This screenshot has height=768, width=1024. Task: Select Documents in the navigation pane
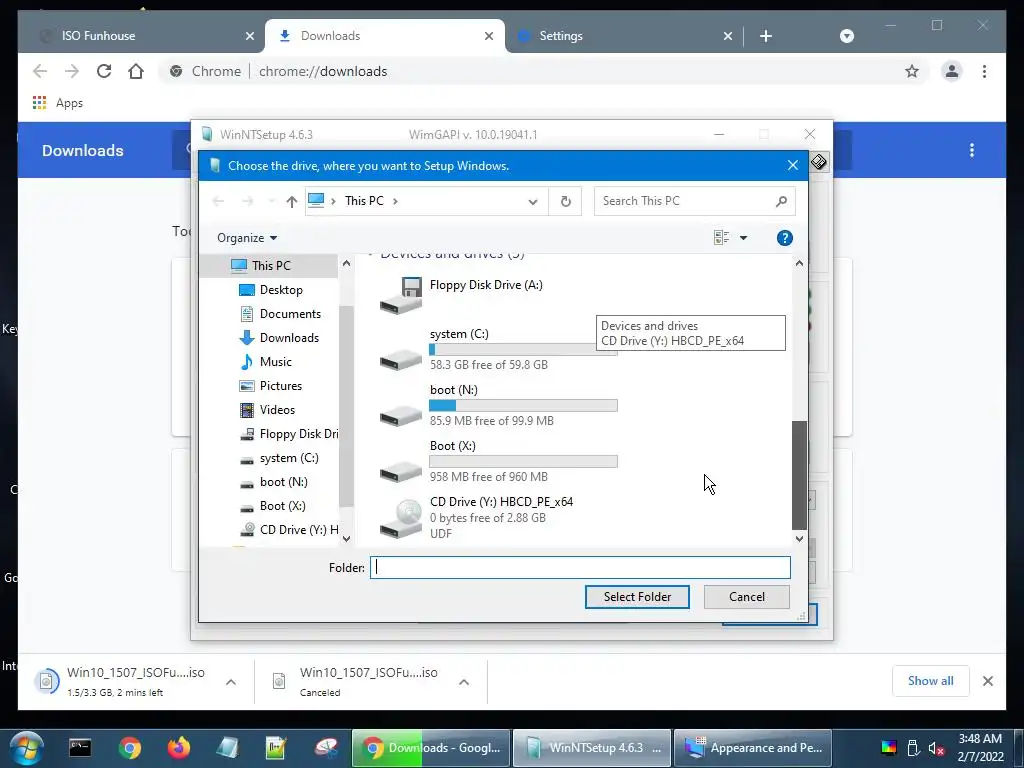290,314
